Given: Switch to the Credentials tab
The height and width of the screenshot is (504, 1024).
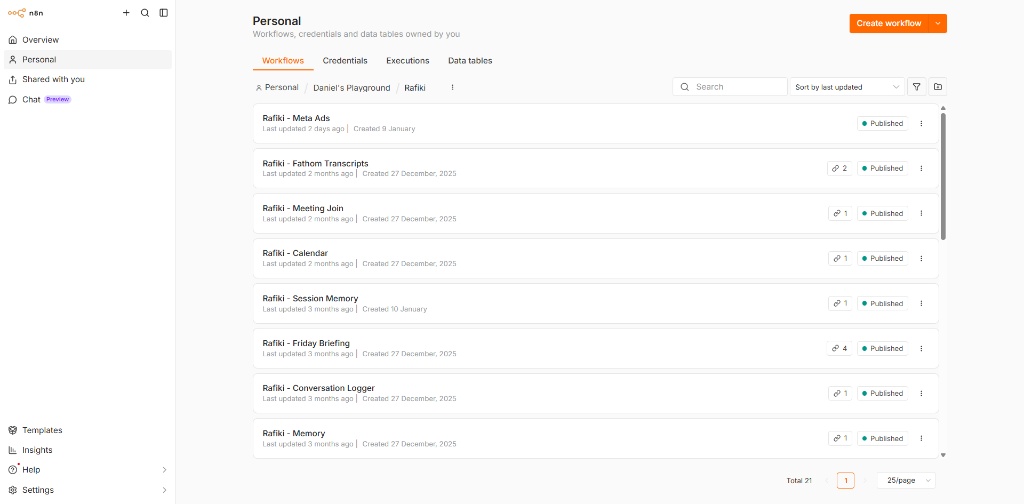Looking at the screenshot, I should [x=345, y=61].
